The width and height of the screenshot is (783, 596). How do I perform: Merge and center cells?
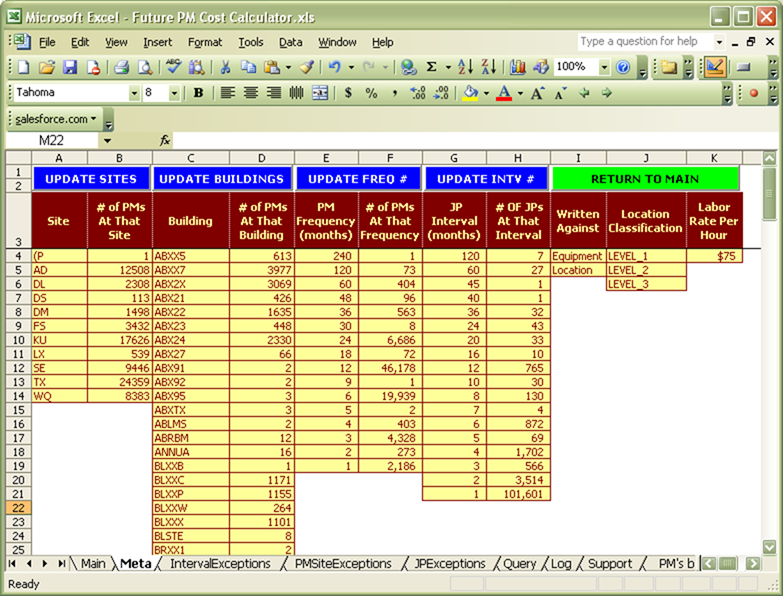point(320,93)
